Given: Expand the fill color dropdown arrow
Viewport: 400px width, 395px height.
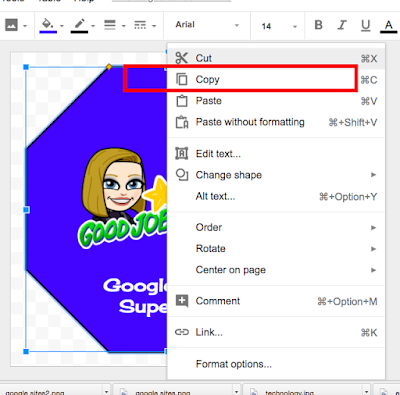Looking at the screenshot, I should click(x=62, y=26).
